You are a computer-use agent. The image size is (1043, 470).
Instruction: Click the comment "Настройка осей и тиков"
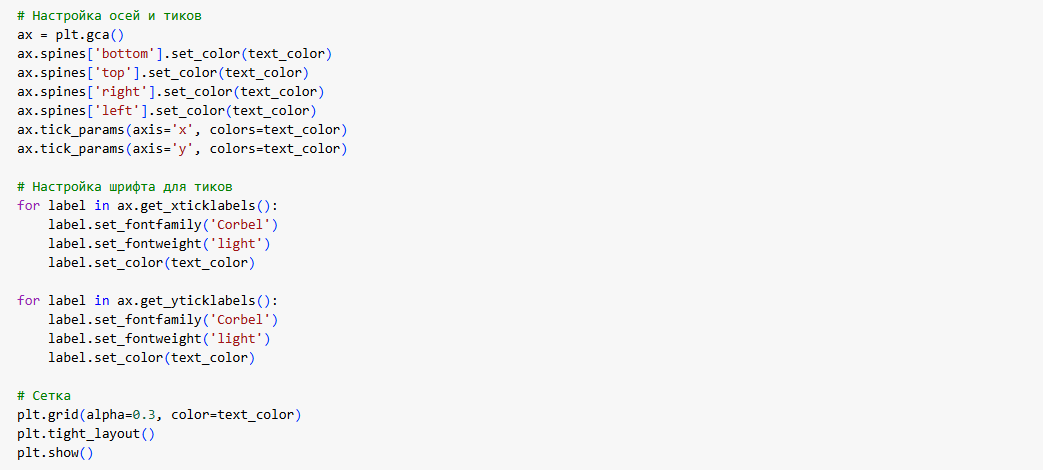point(117,15)
